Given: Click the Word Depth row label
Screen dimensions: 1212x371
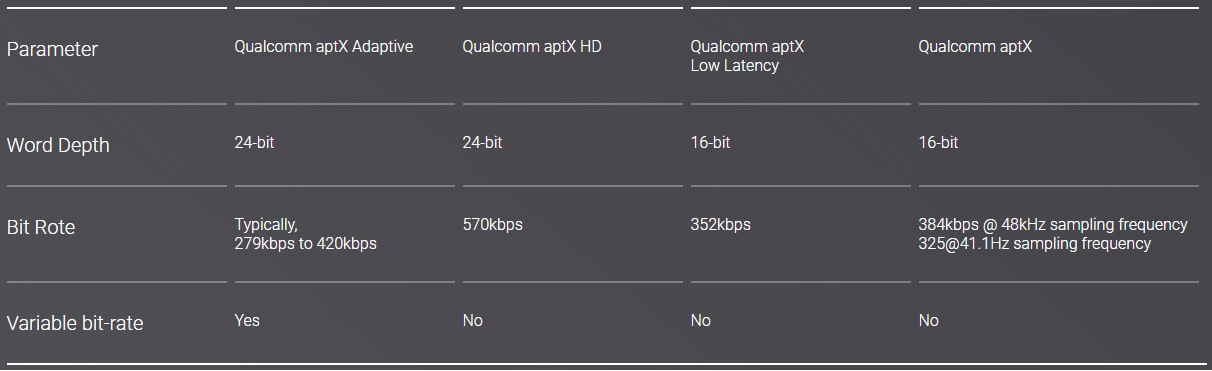Looking at the screenshot, I should (x=58, y=145).
